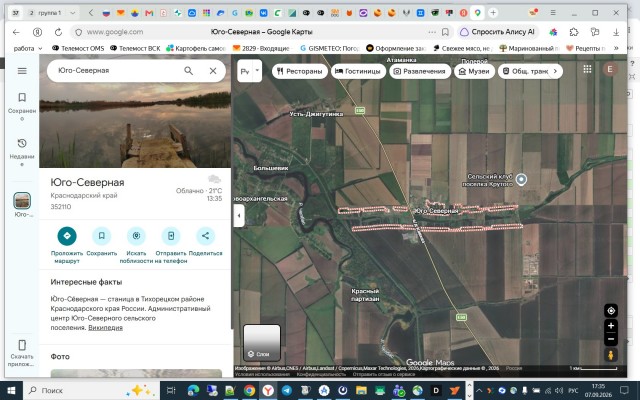This screenshot has width=640, height=400.
Task: Open the browser main menu icon
Action: 553,13
